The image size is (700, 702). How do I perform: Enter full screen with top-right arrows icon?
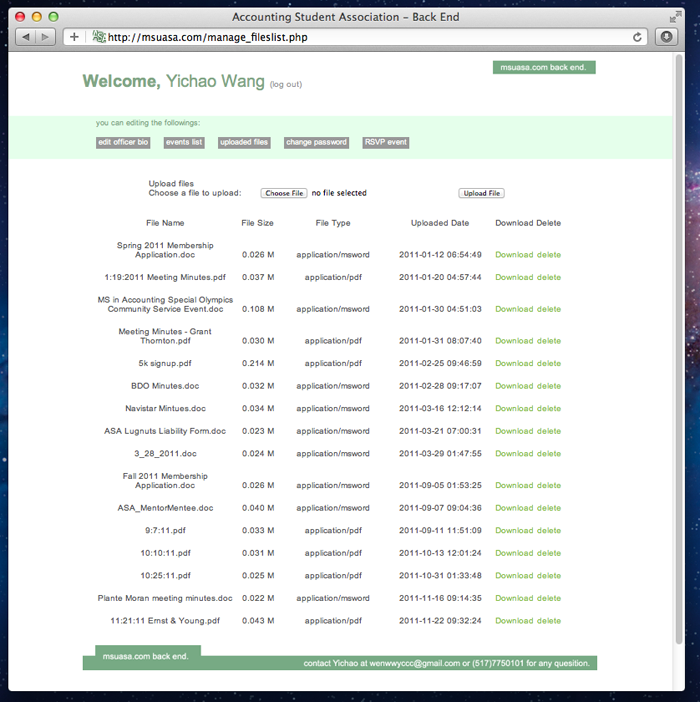pos(674,17)
